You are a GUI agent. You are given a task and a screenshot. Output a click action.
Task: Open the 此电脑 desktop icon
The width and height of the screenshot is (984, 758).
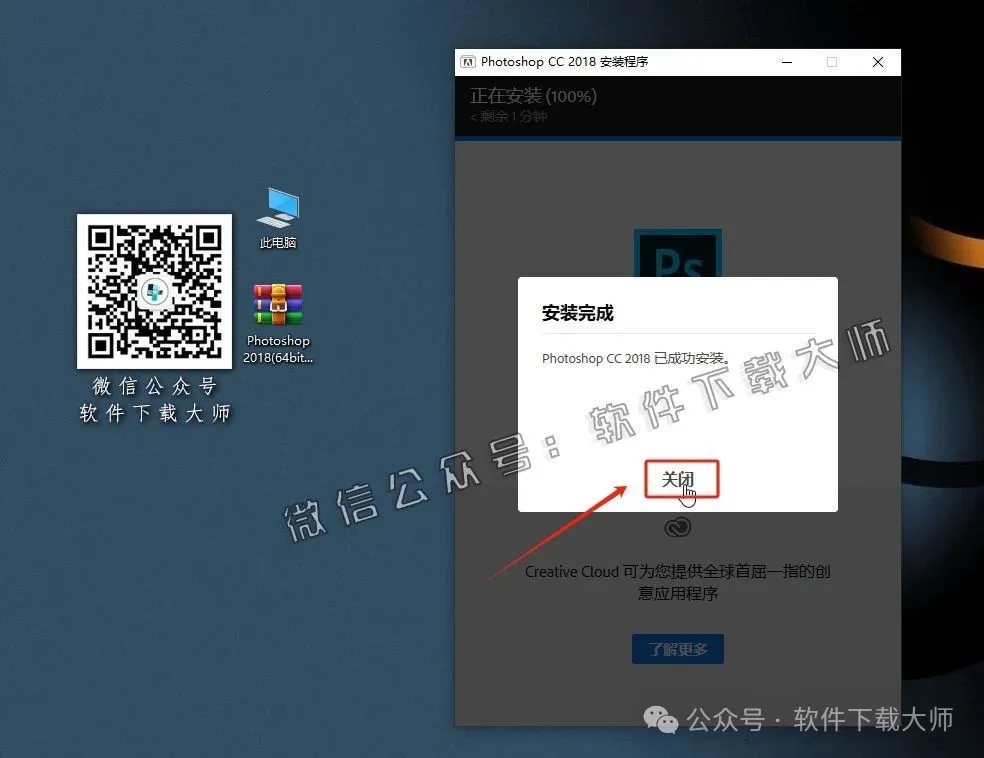[x=277, y=212]
